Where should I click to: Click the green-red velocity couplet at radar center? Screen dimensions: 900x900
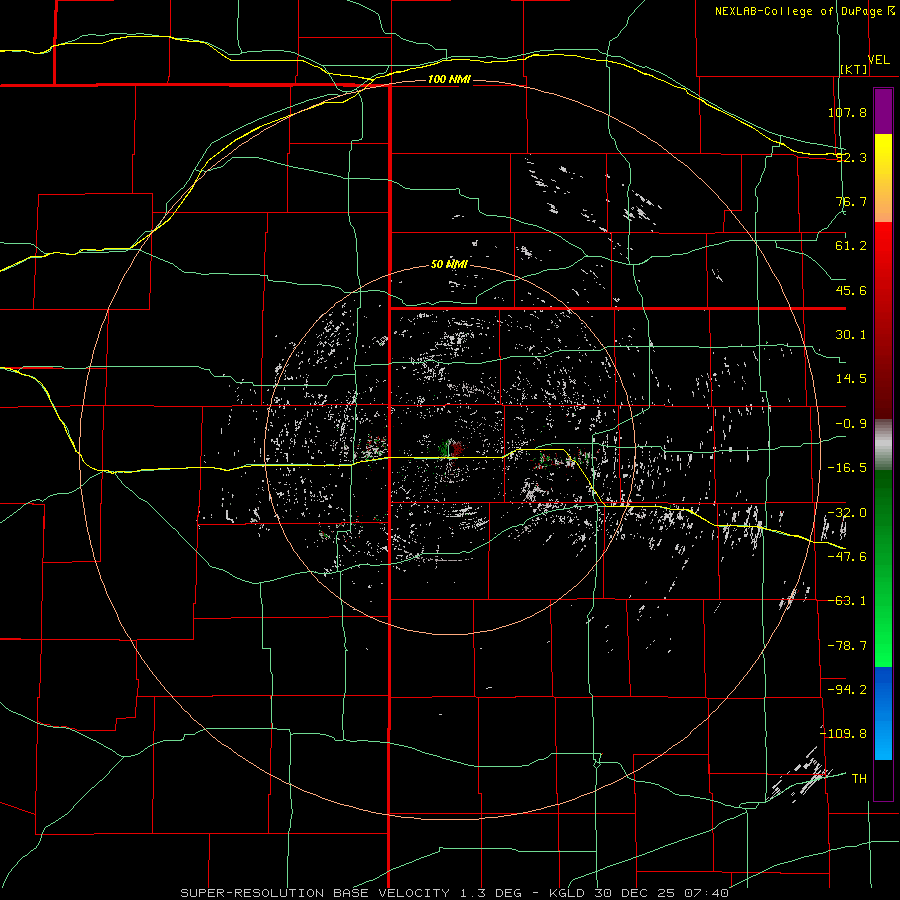pos(451,448)
